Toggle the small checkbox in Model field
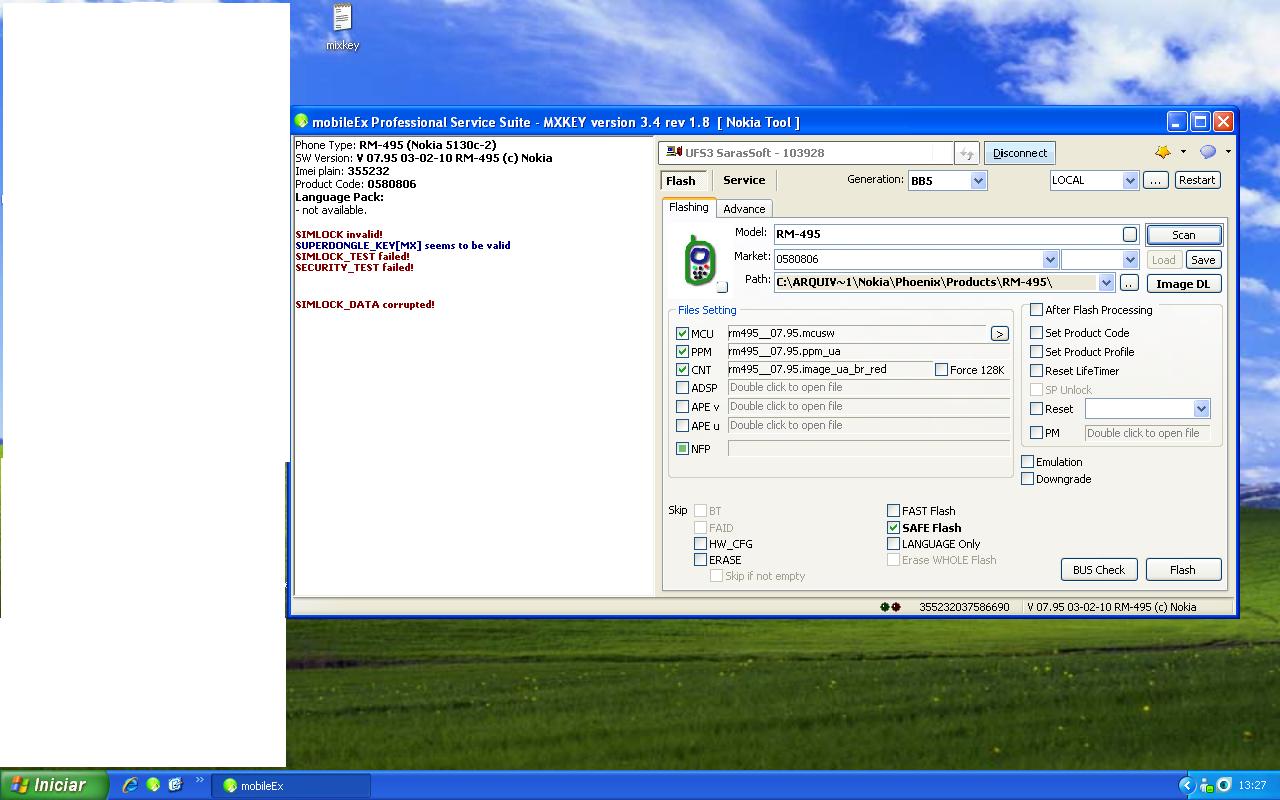Viewport: 1280px width, 800px height. [1130, 234]
